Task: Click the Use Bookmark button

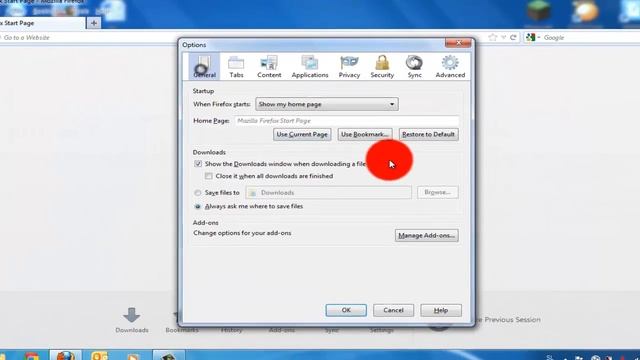Action: coord(364,134)
